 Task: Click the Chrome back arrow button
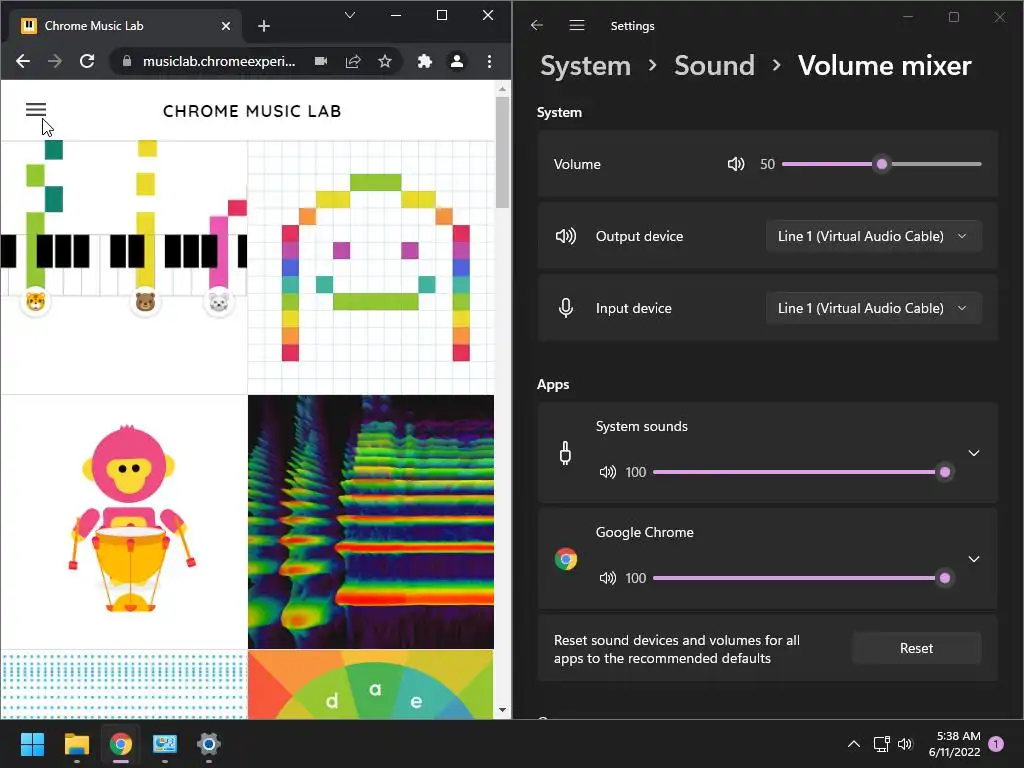23,61
